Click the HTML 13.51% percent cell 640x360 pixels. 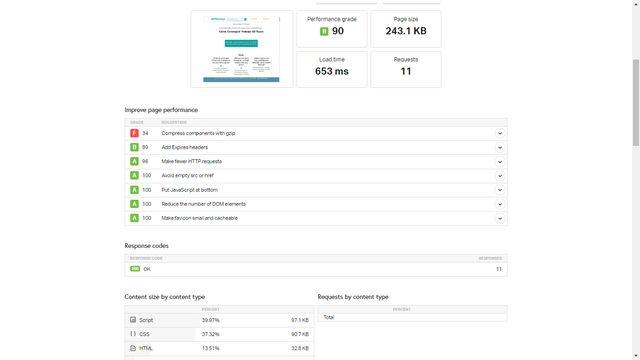[211, 348]
